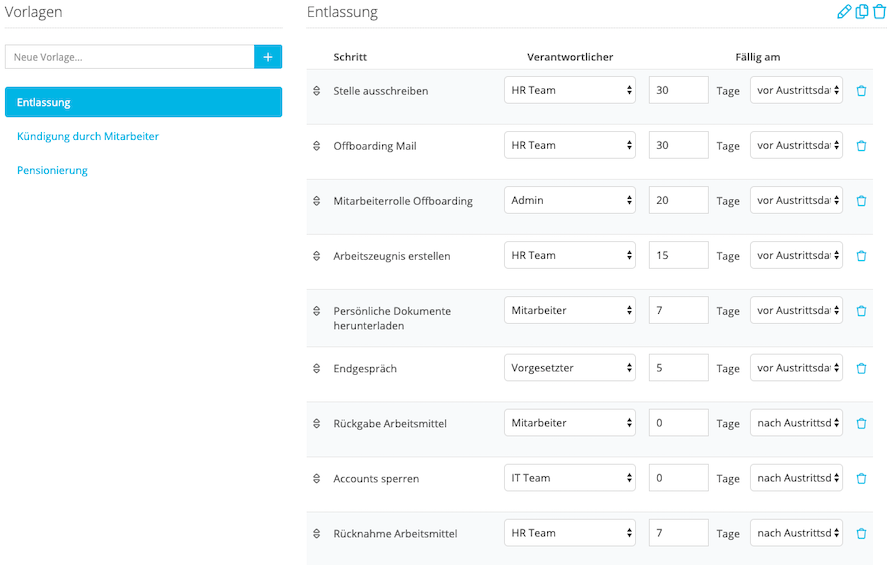
Task: Change Mitarbeiter responsible for Rückgabe Arbeitsmittel
Action: (x=570, y=423)
